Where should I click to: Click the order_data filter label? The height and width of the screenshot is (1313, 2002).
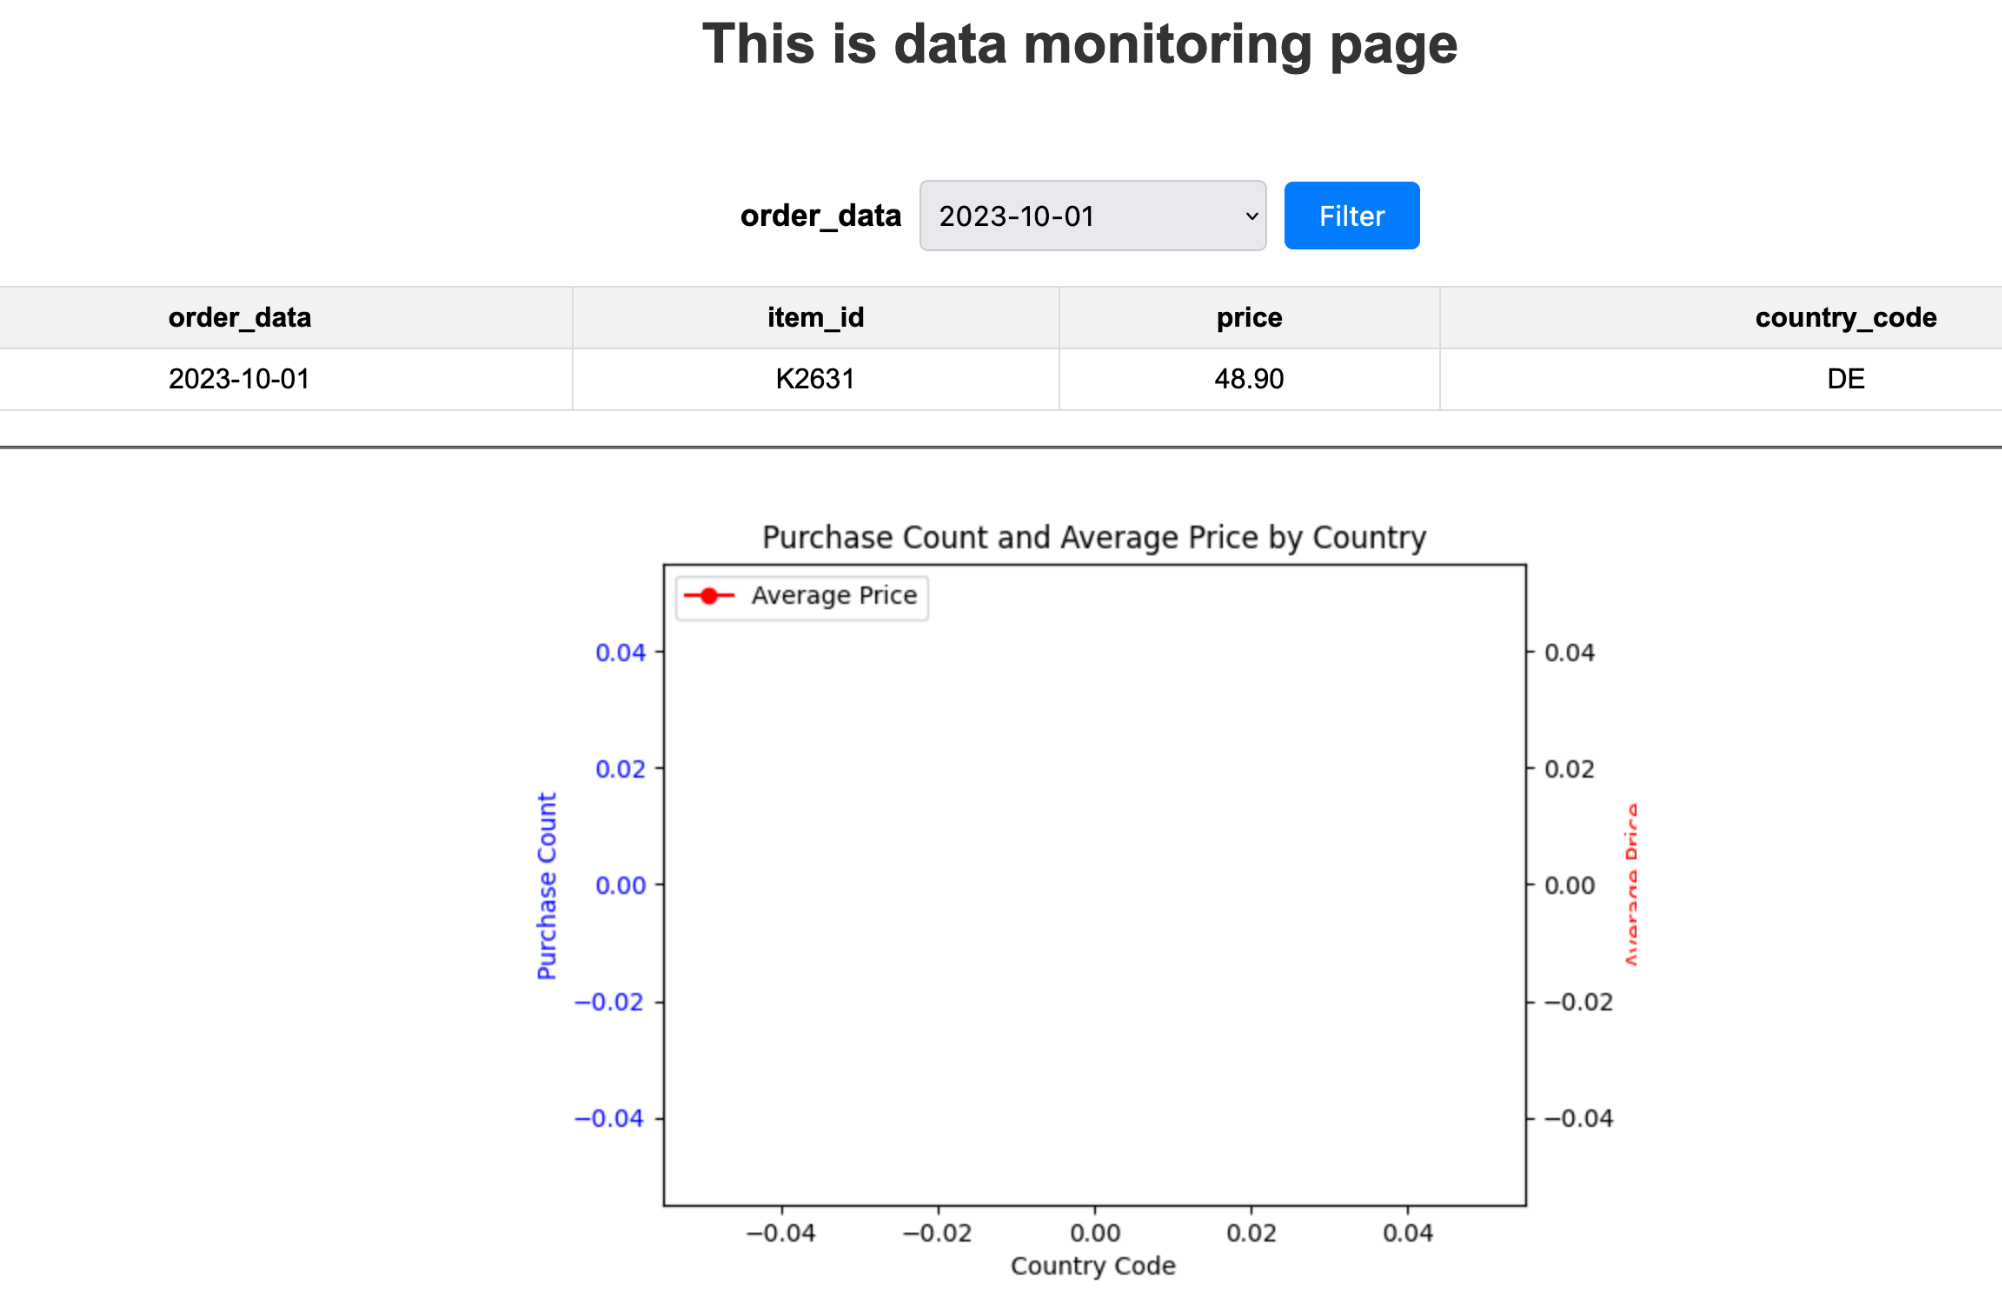(820, 216)
